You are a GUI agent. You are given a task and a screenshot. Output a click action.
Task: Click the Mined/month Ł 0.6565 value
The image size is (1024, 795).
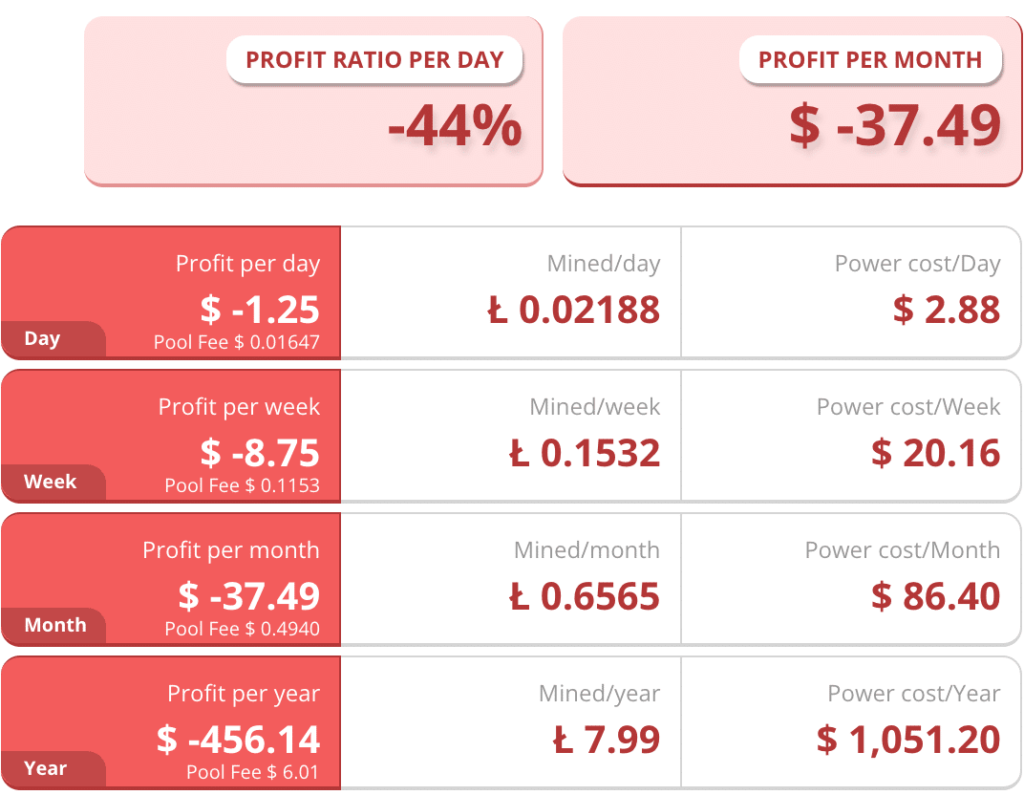coord(585,597)
